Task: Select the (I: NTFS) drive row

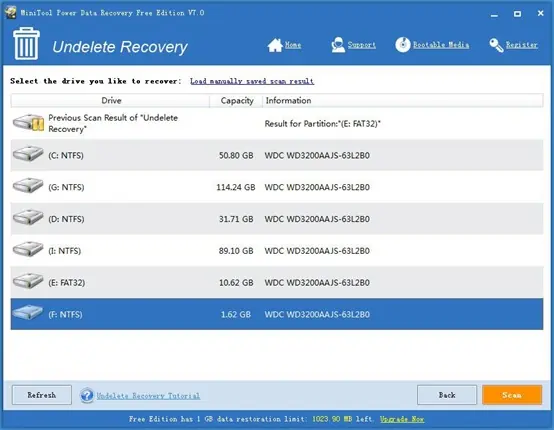Action: (x=277, y=251)
